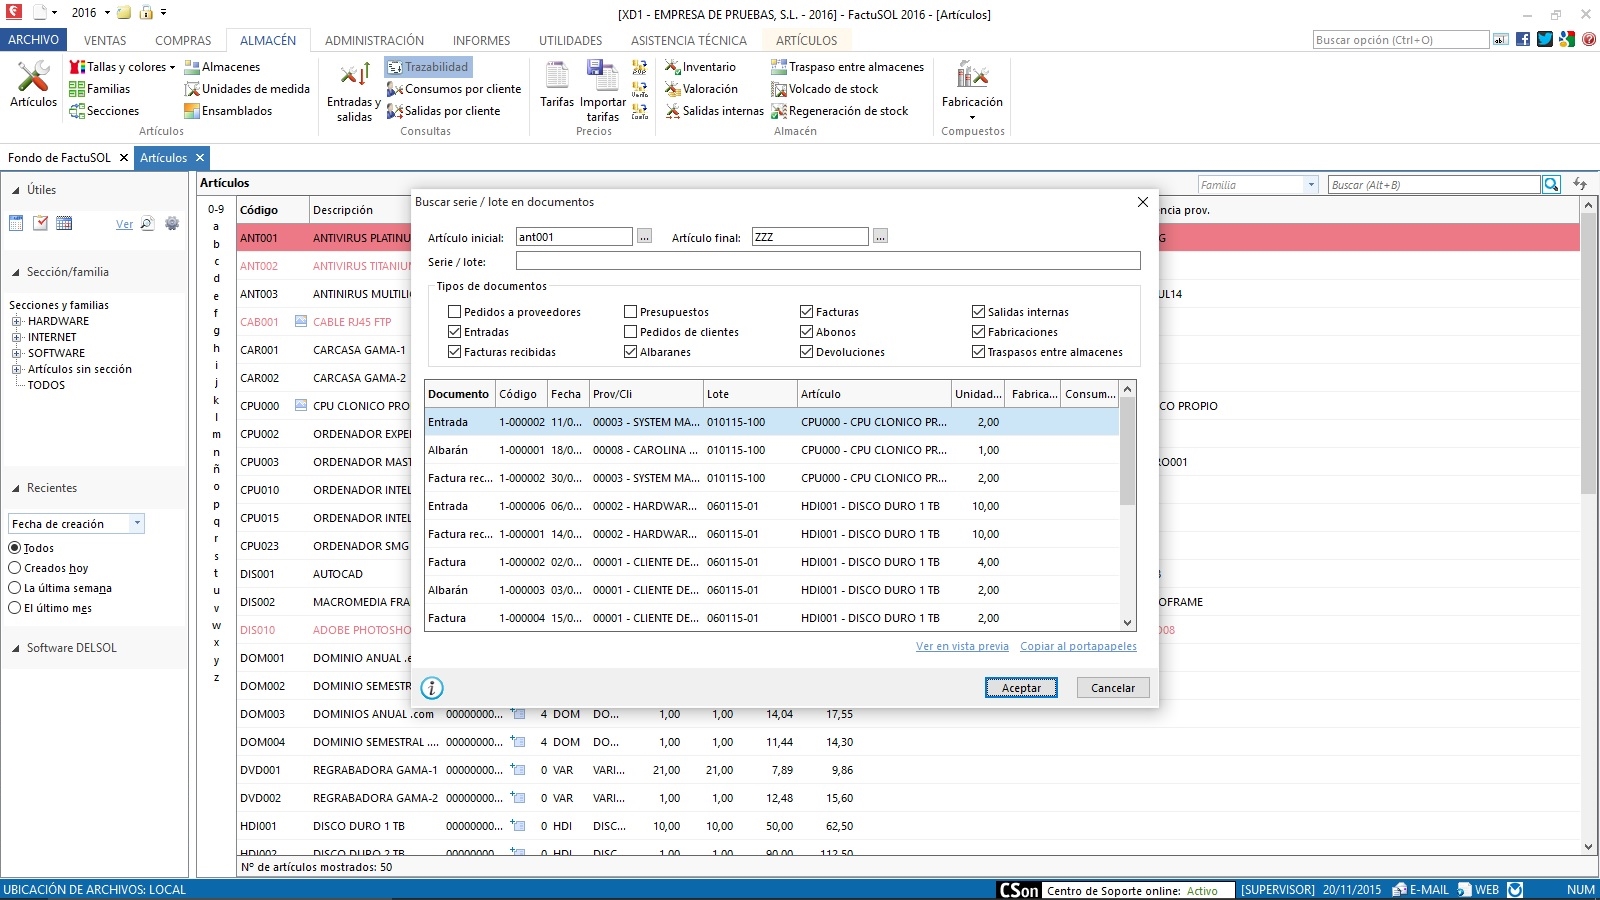Open Fecha de creación dropdown
1600x900 pixels.
coord(137,524)
